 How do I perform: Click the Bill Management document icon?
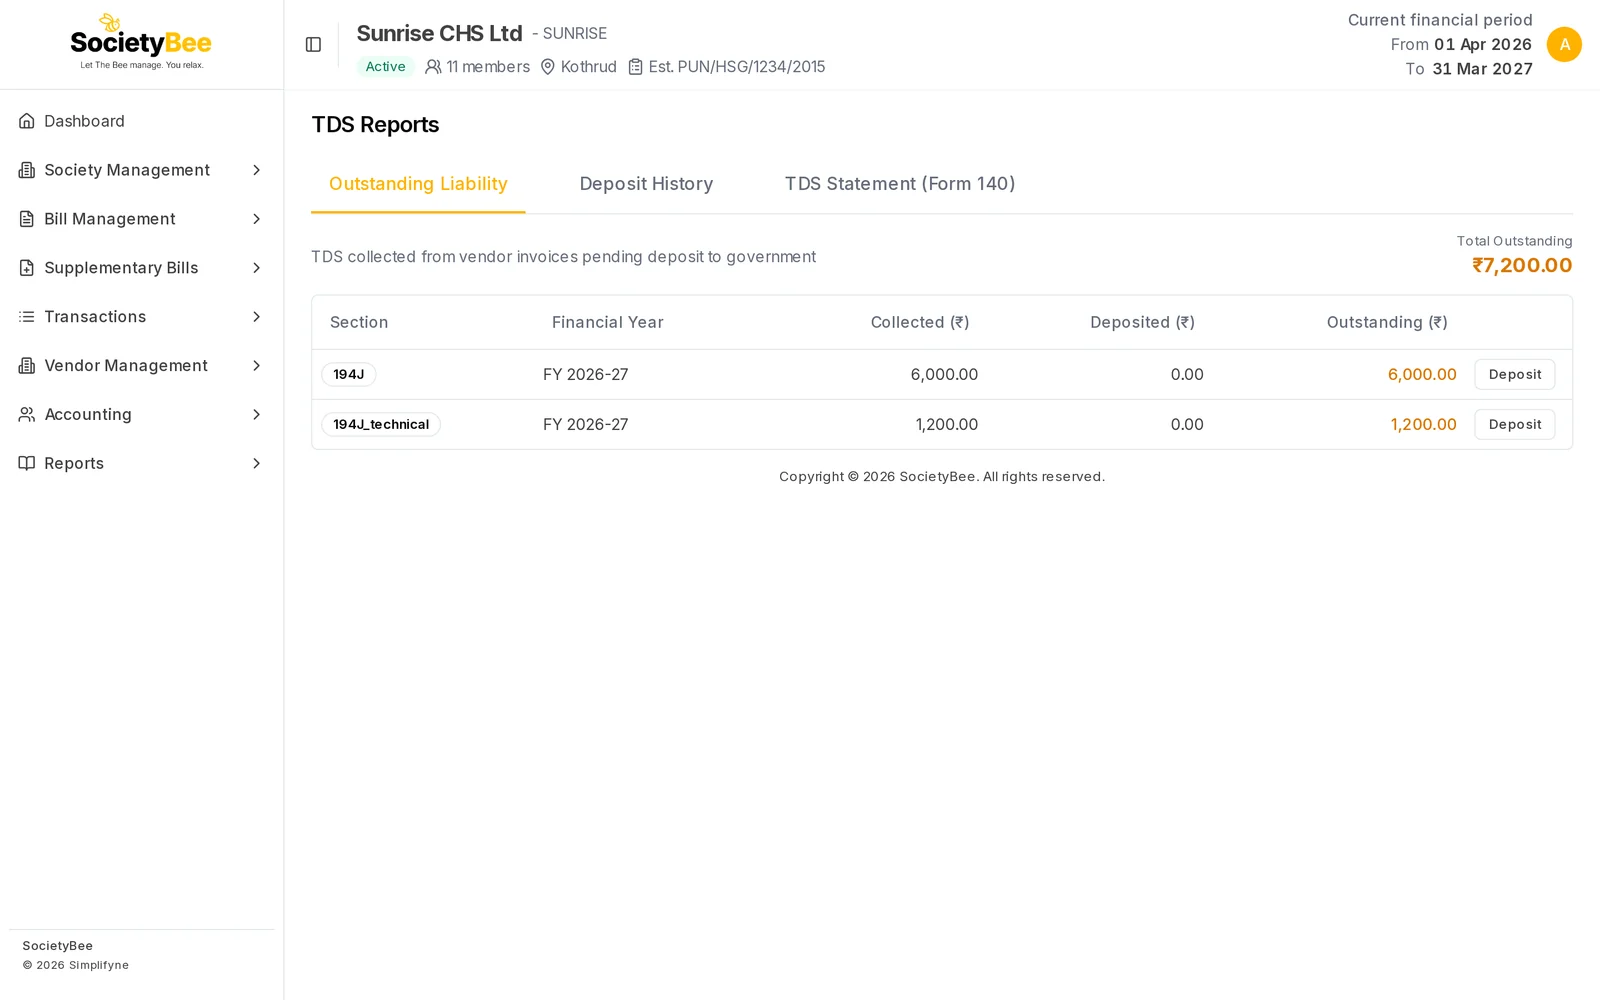click(x=27, y=219)
